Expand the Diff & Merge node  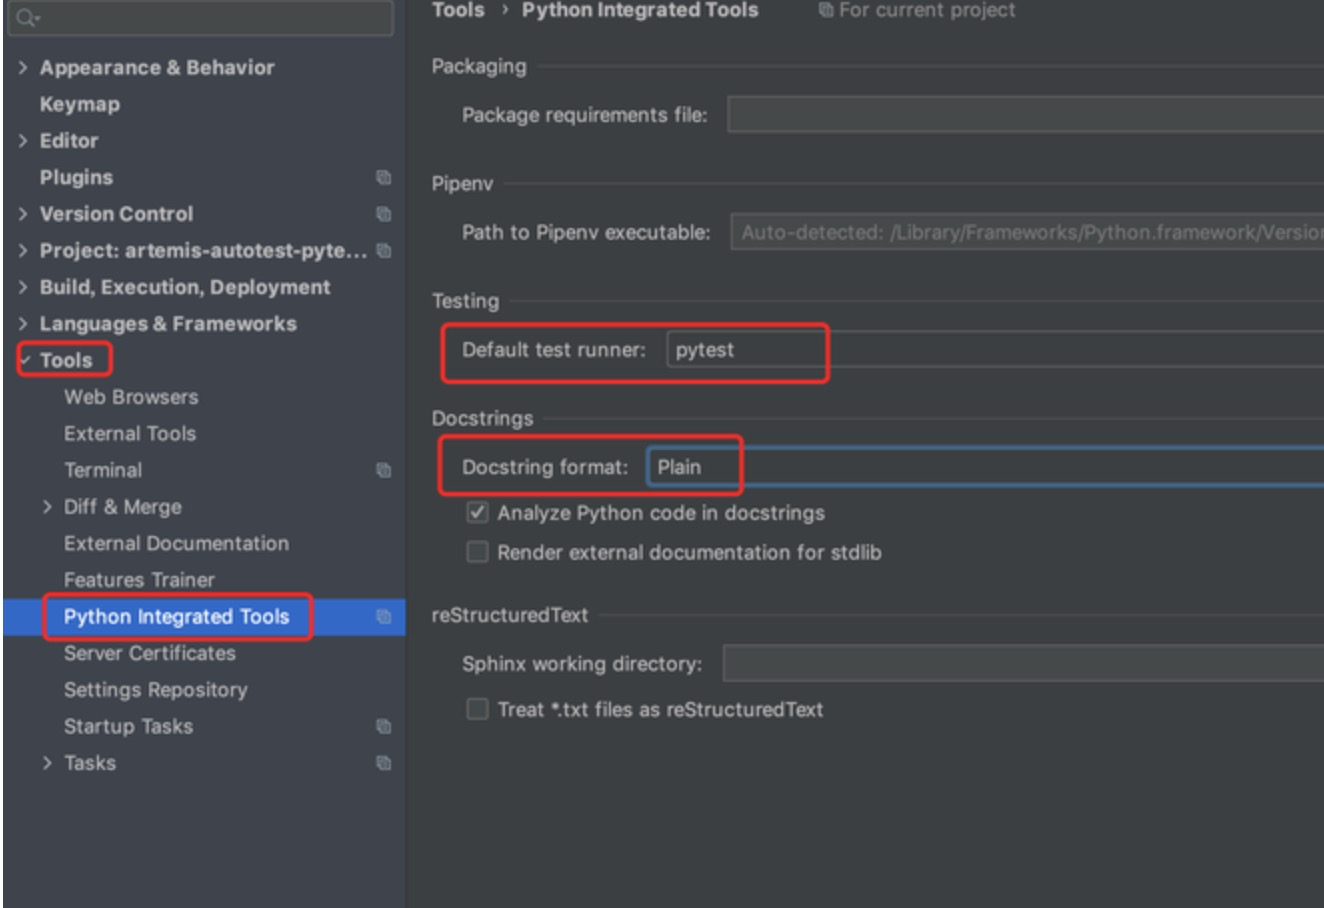pyautogui.click(x=47, y=507)
